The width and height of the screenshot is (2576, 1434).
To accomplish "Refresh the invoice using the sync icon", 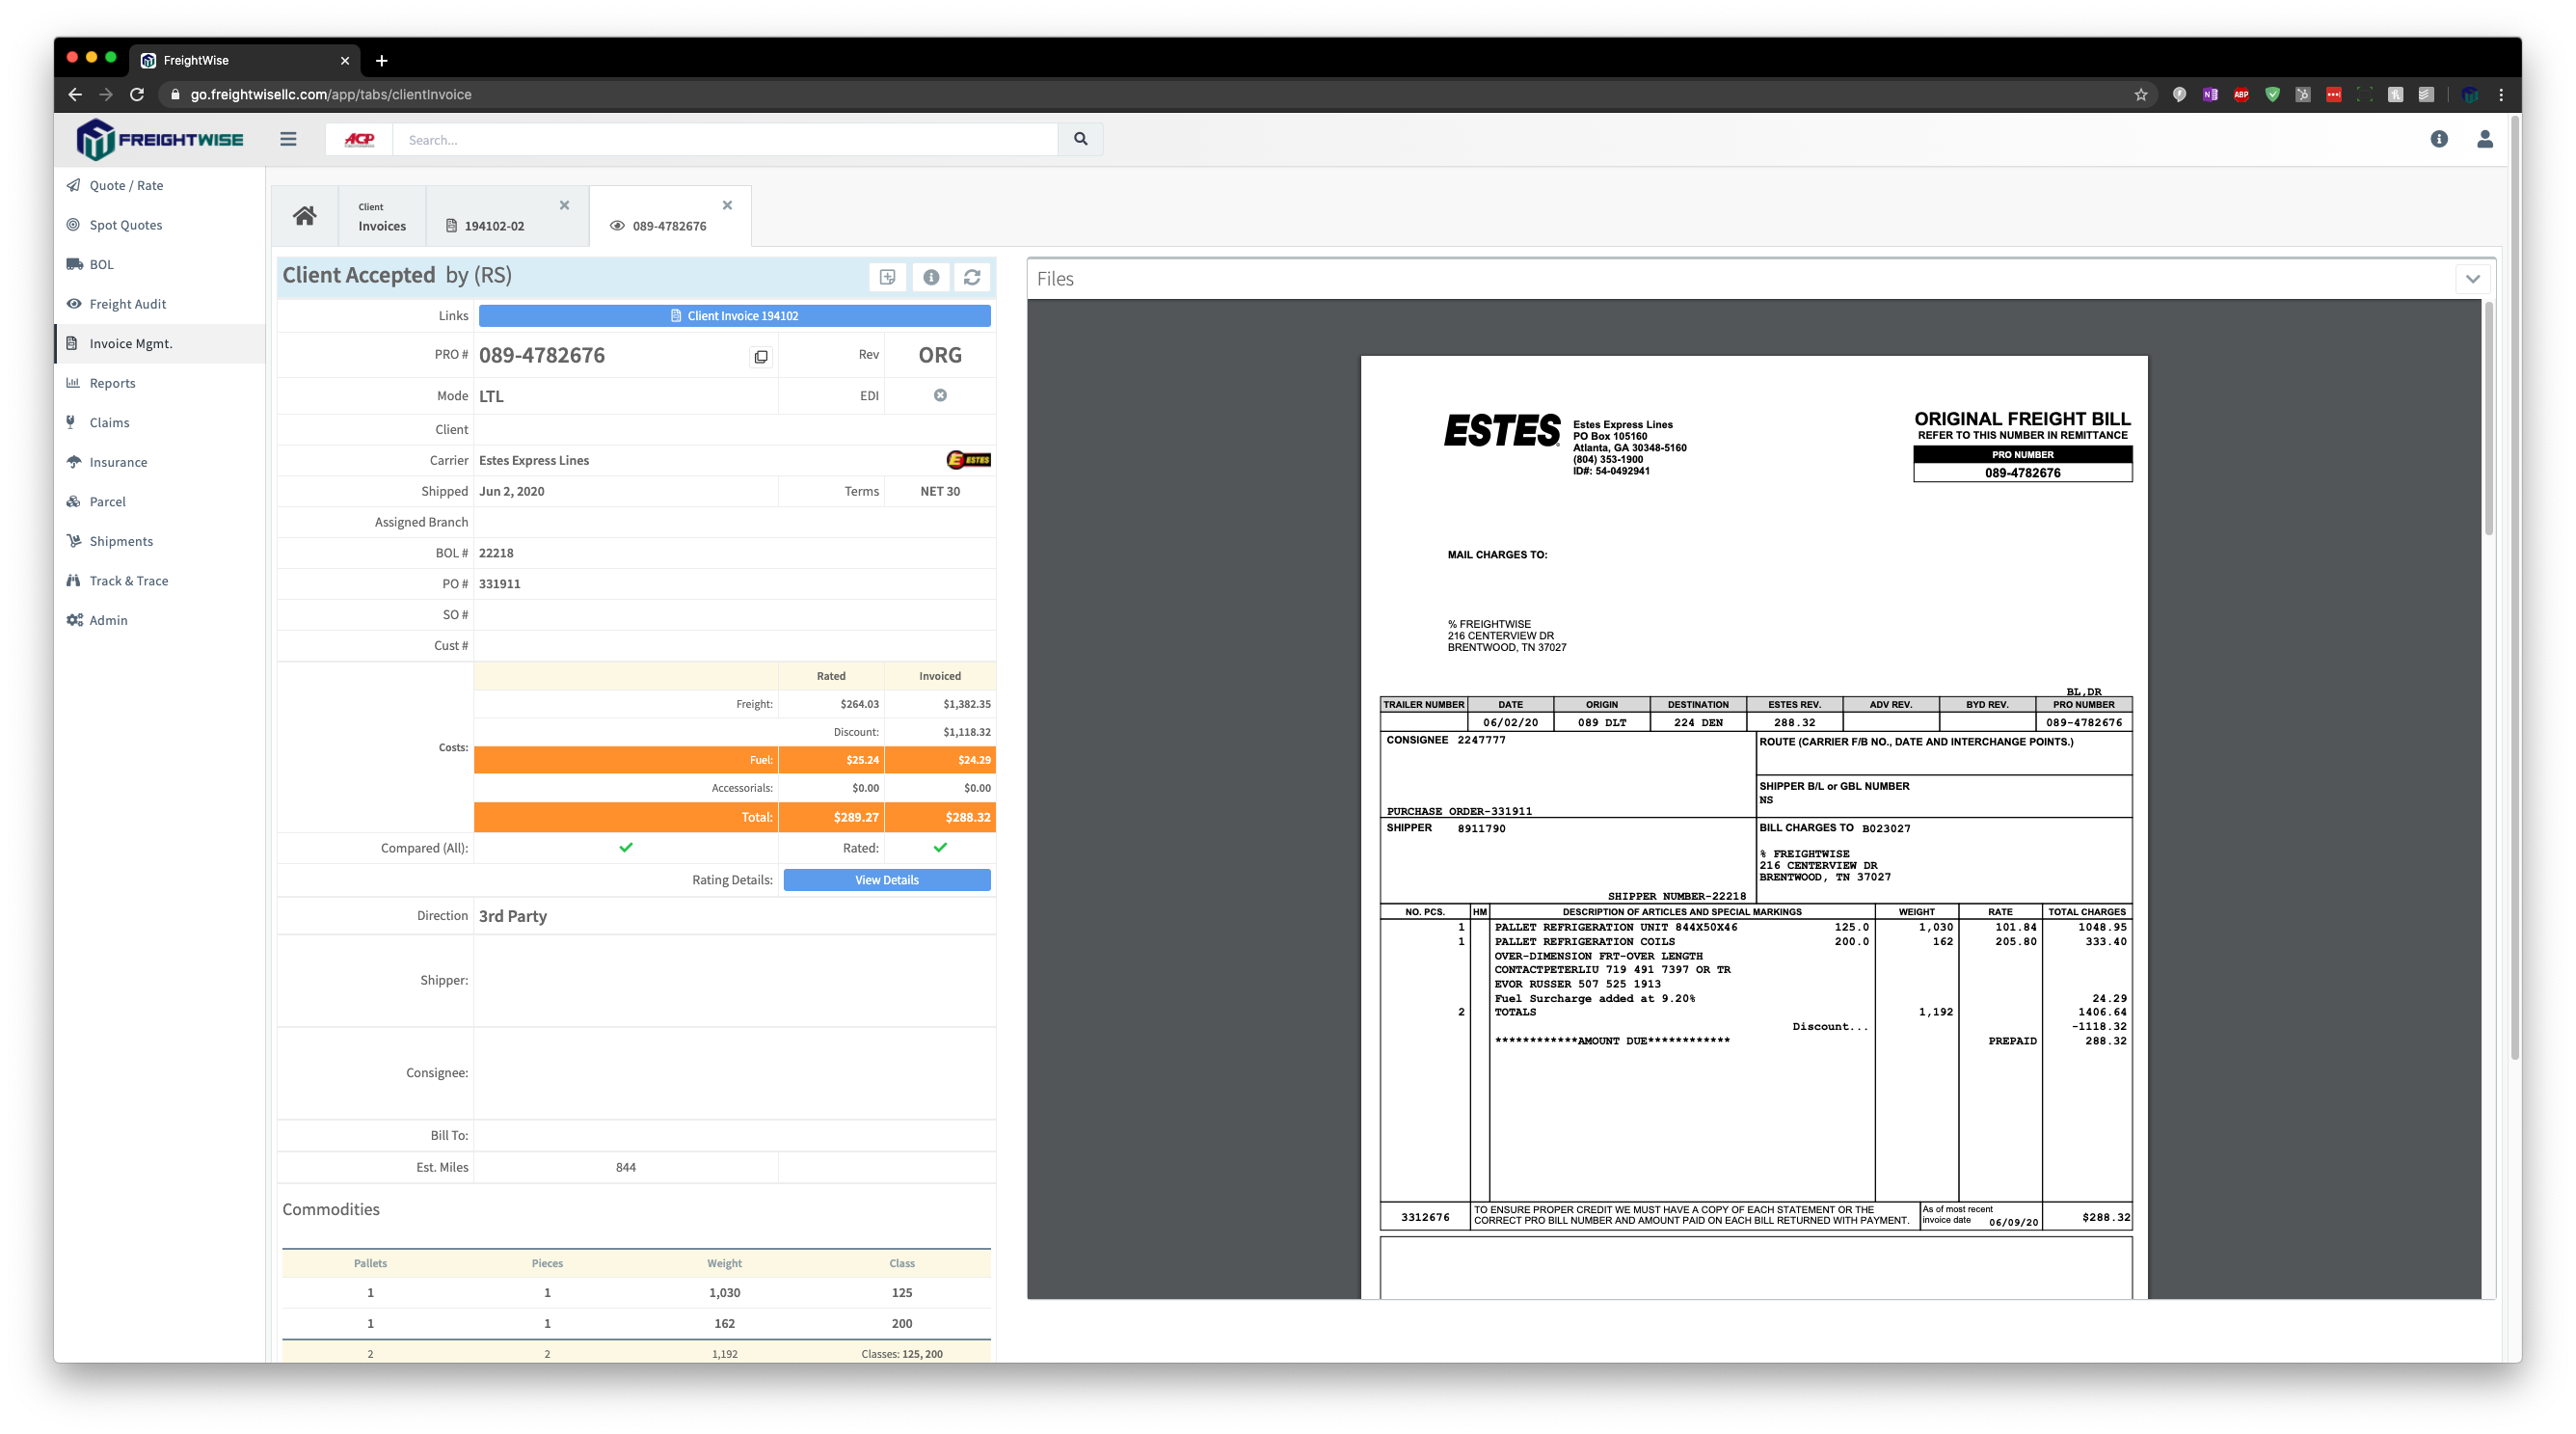I will [x=972, y=277].
